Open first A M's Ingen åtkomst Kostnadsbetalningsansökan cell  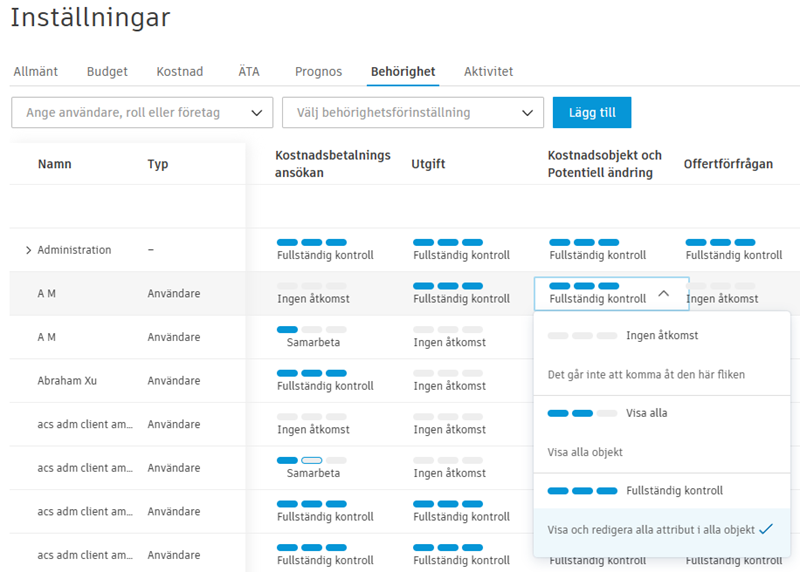[313, 293]
